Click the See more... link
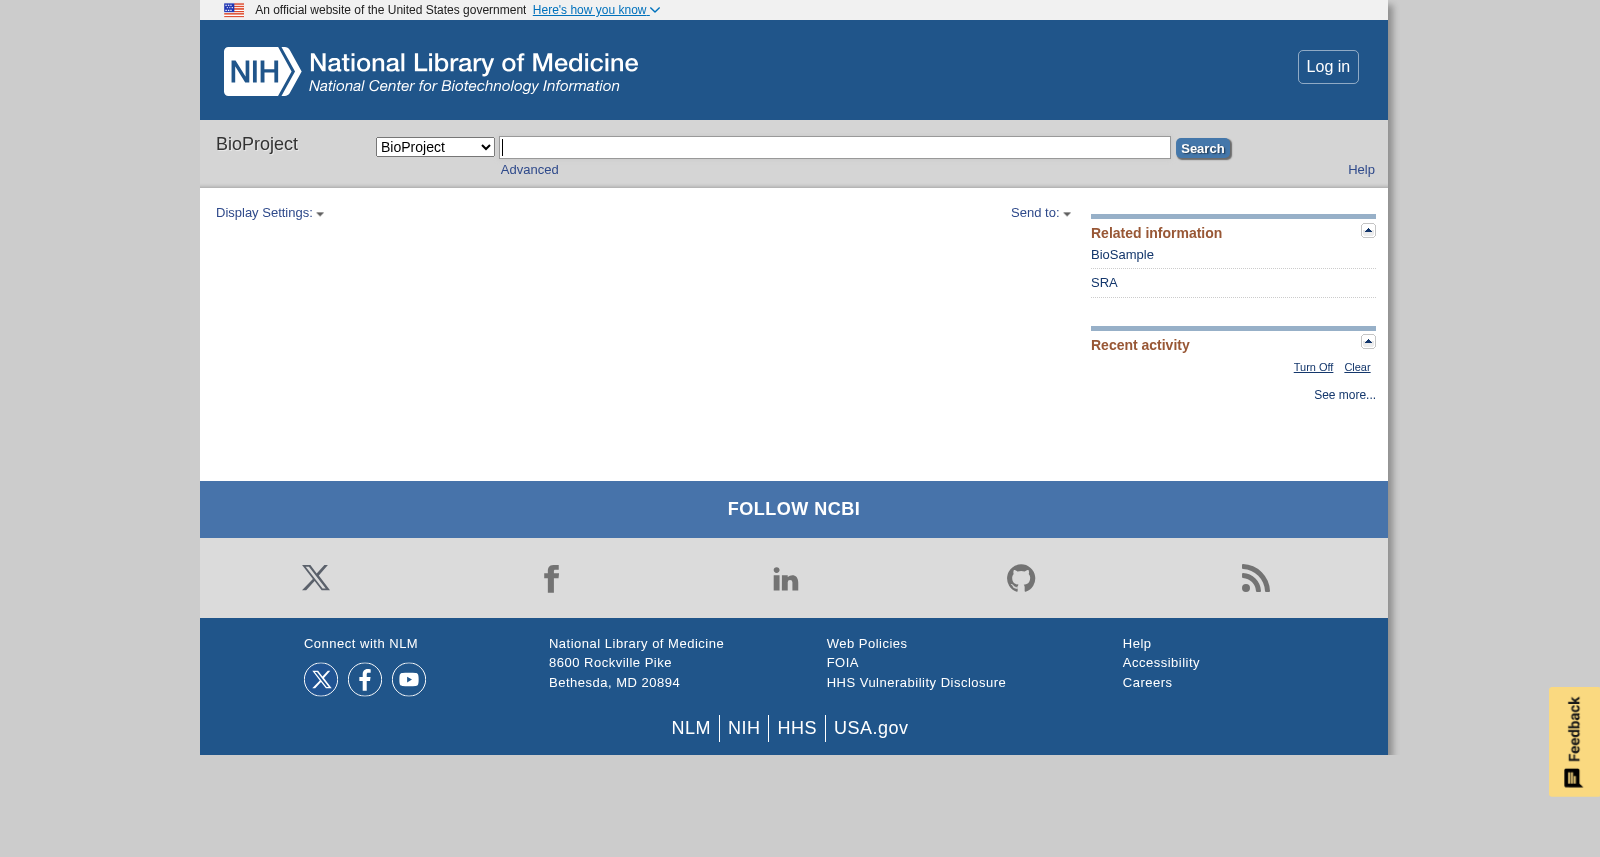This screenshot has height=857, width=1600. [1345, 395]
